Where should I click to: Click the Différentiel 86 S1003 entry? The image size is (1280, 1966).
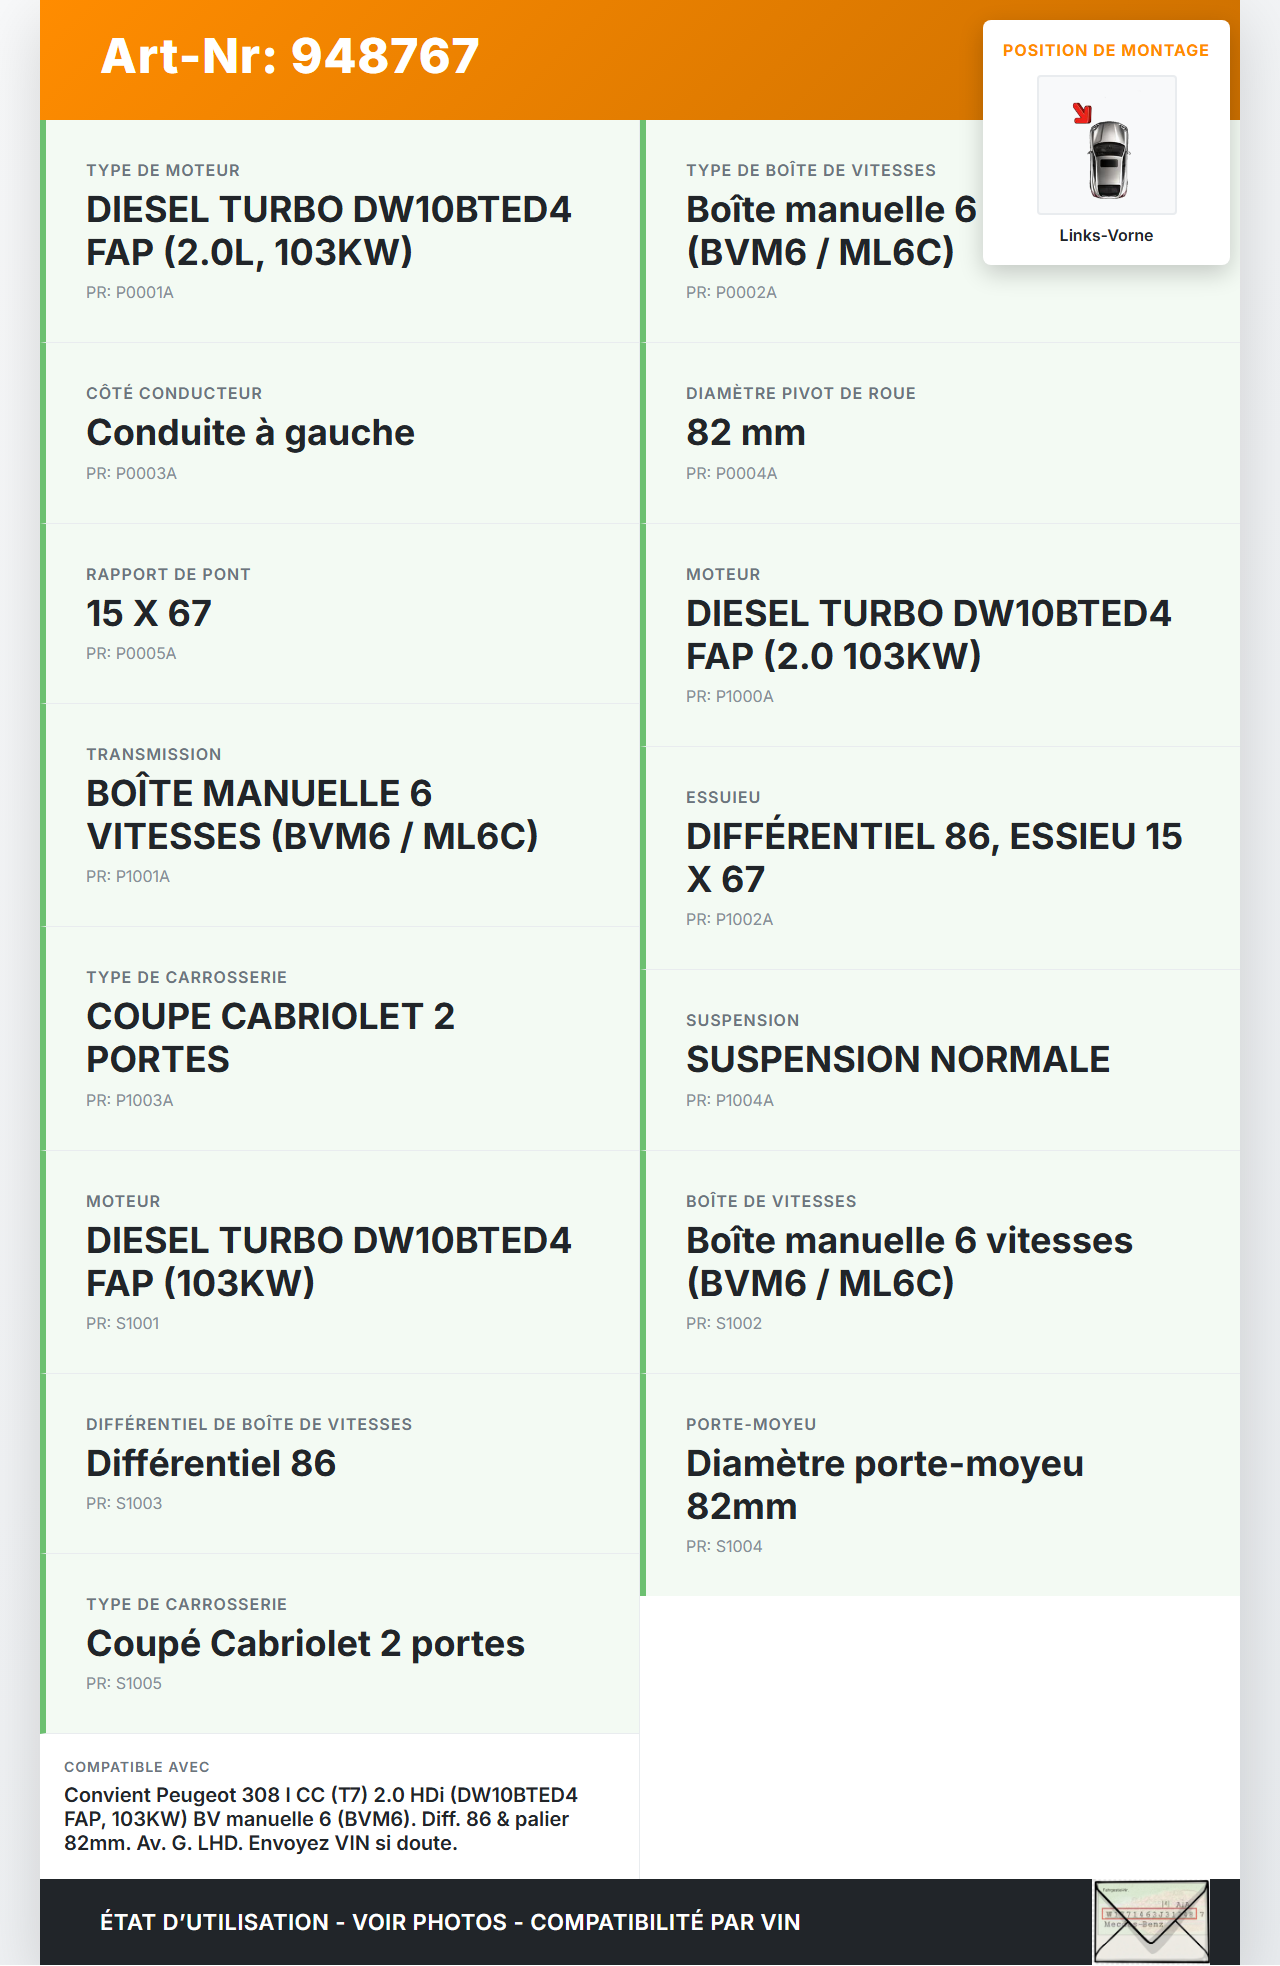click(x=340, y=1463)
